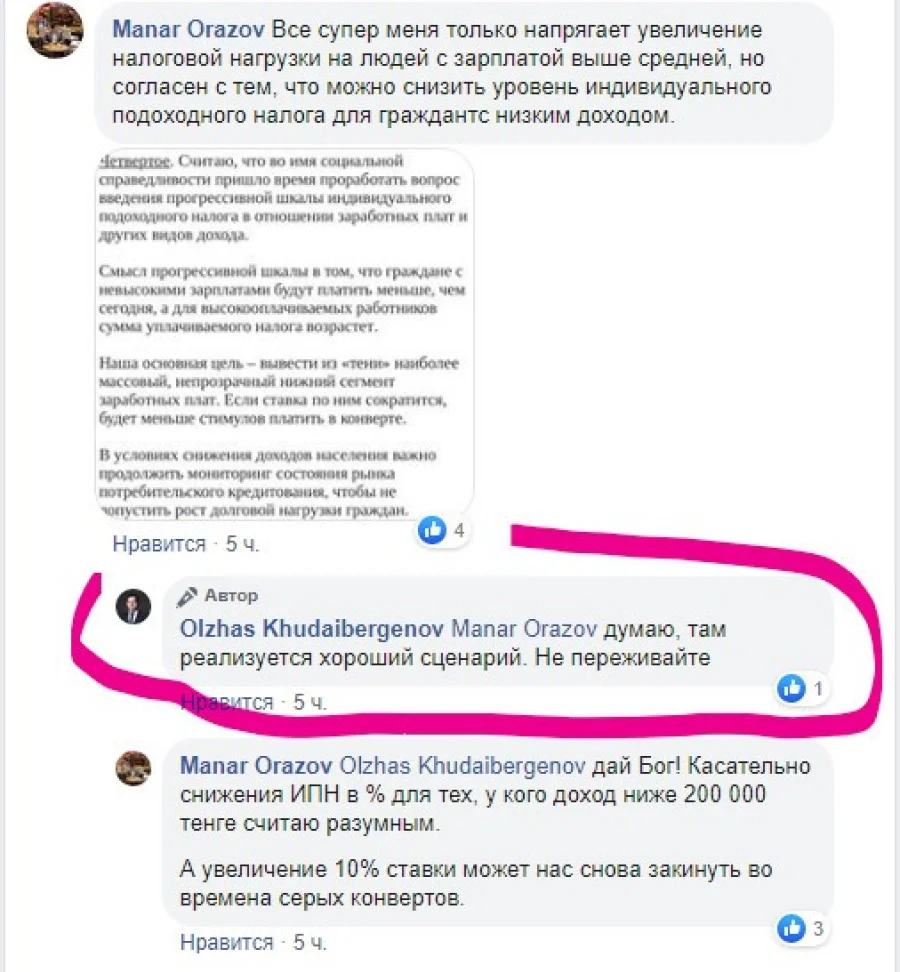Open Manar Orazov's top comment avatar
The height and width of the screenshot is (972, 900).
tap(55, 30)
